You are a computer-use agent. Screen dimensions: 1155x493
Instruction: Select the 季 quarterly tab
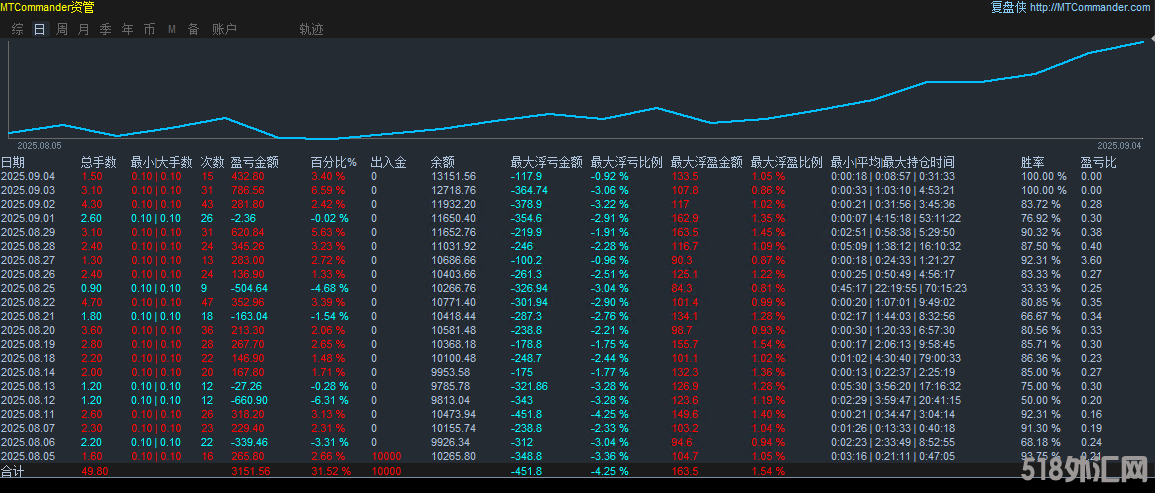click(105, 30)
